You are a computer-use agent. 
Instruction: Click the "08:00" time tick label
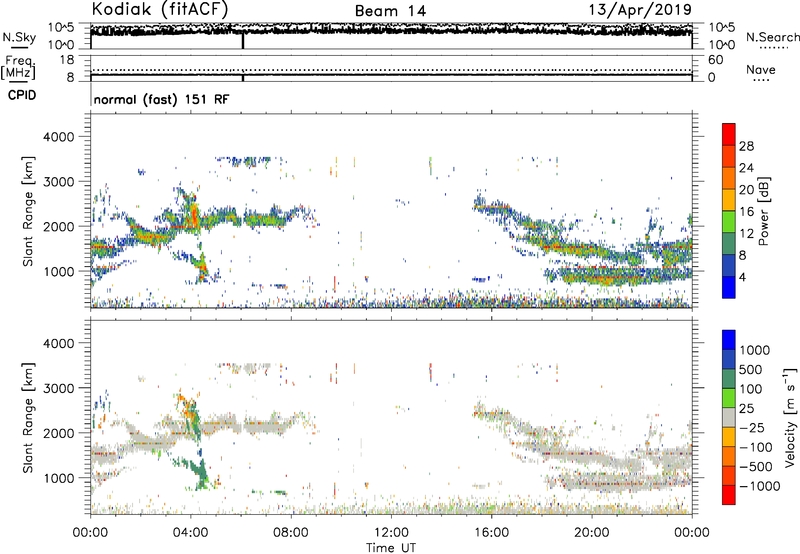point(291,533)
